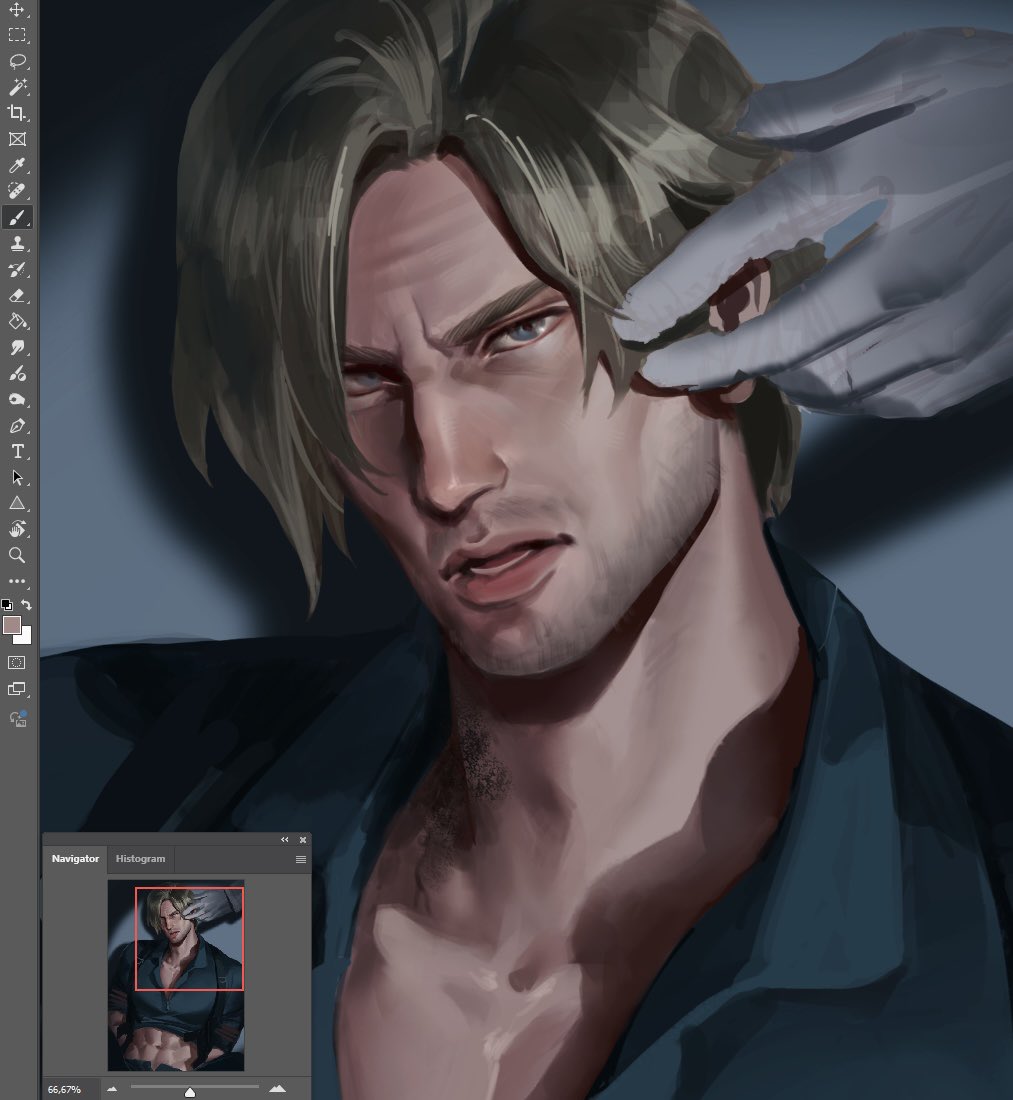The height and width of the screenshot is (1100, 1013).
Task: Click the Navigator zoom slider handle
Action: point(189,1092)
